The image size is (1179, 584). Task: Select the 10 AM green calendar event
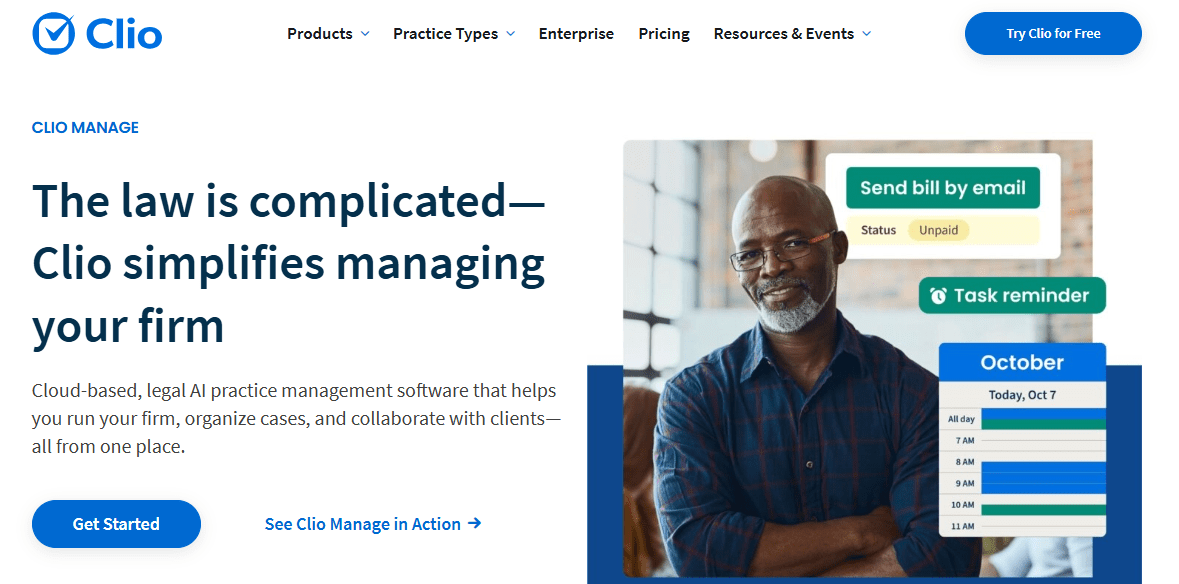tap(1043, 509)
